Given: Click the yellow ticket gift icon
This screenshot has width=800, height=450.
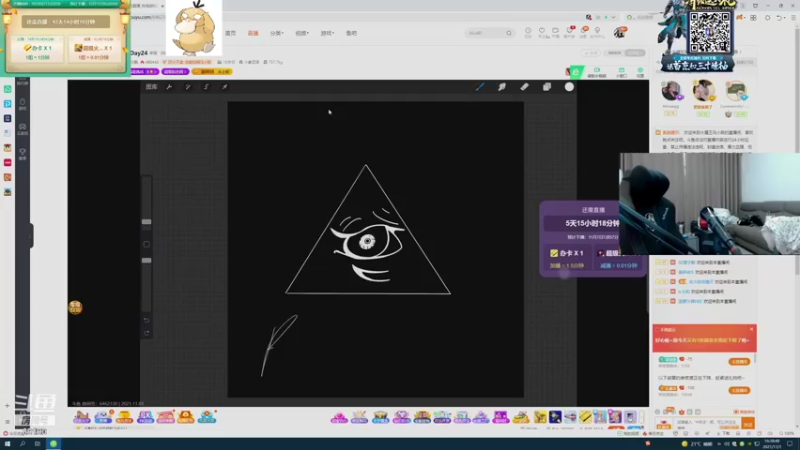Looking at the screenshot, I should click(585, 417).
